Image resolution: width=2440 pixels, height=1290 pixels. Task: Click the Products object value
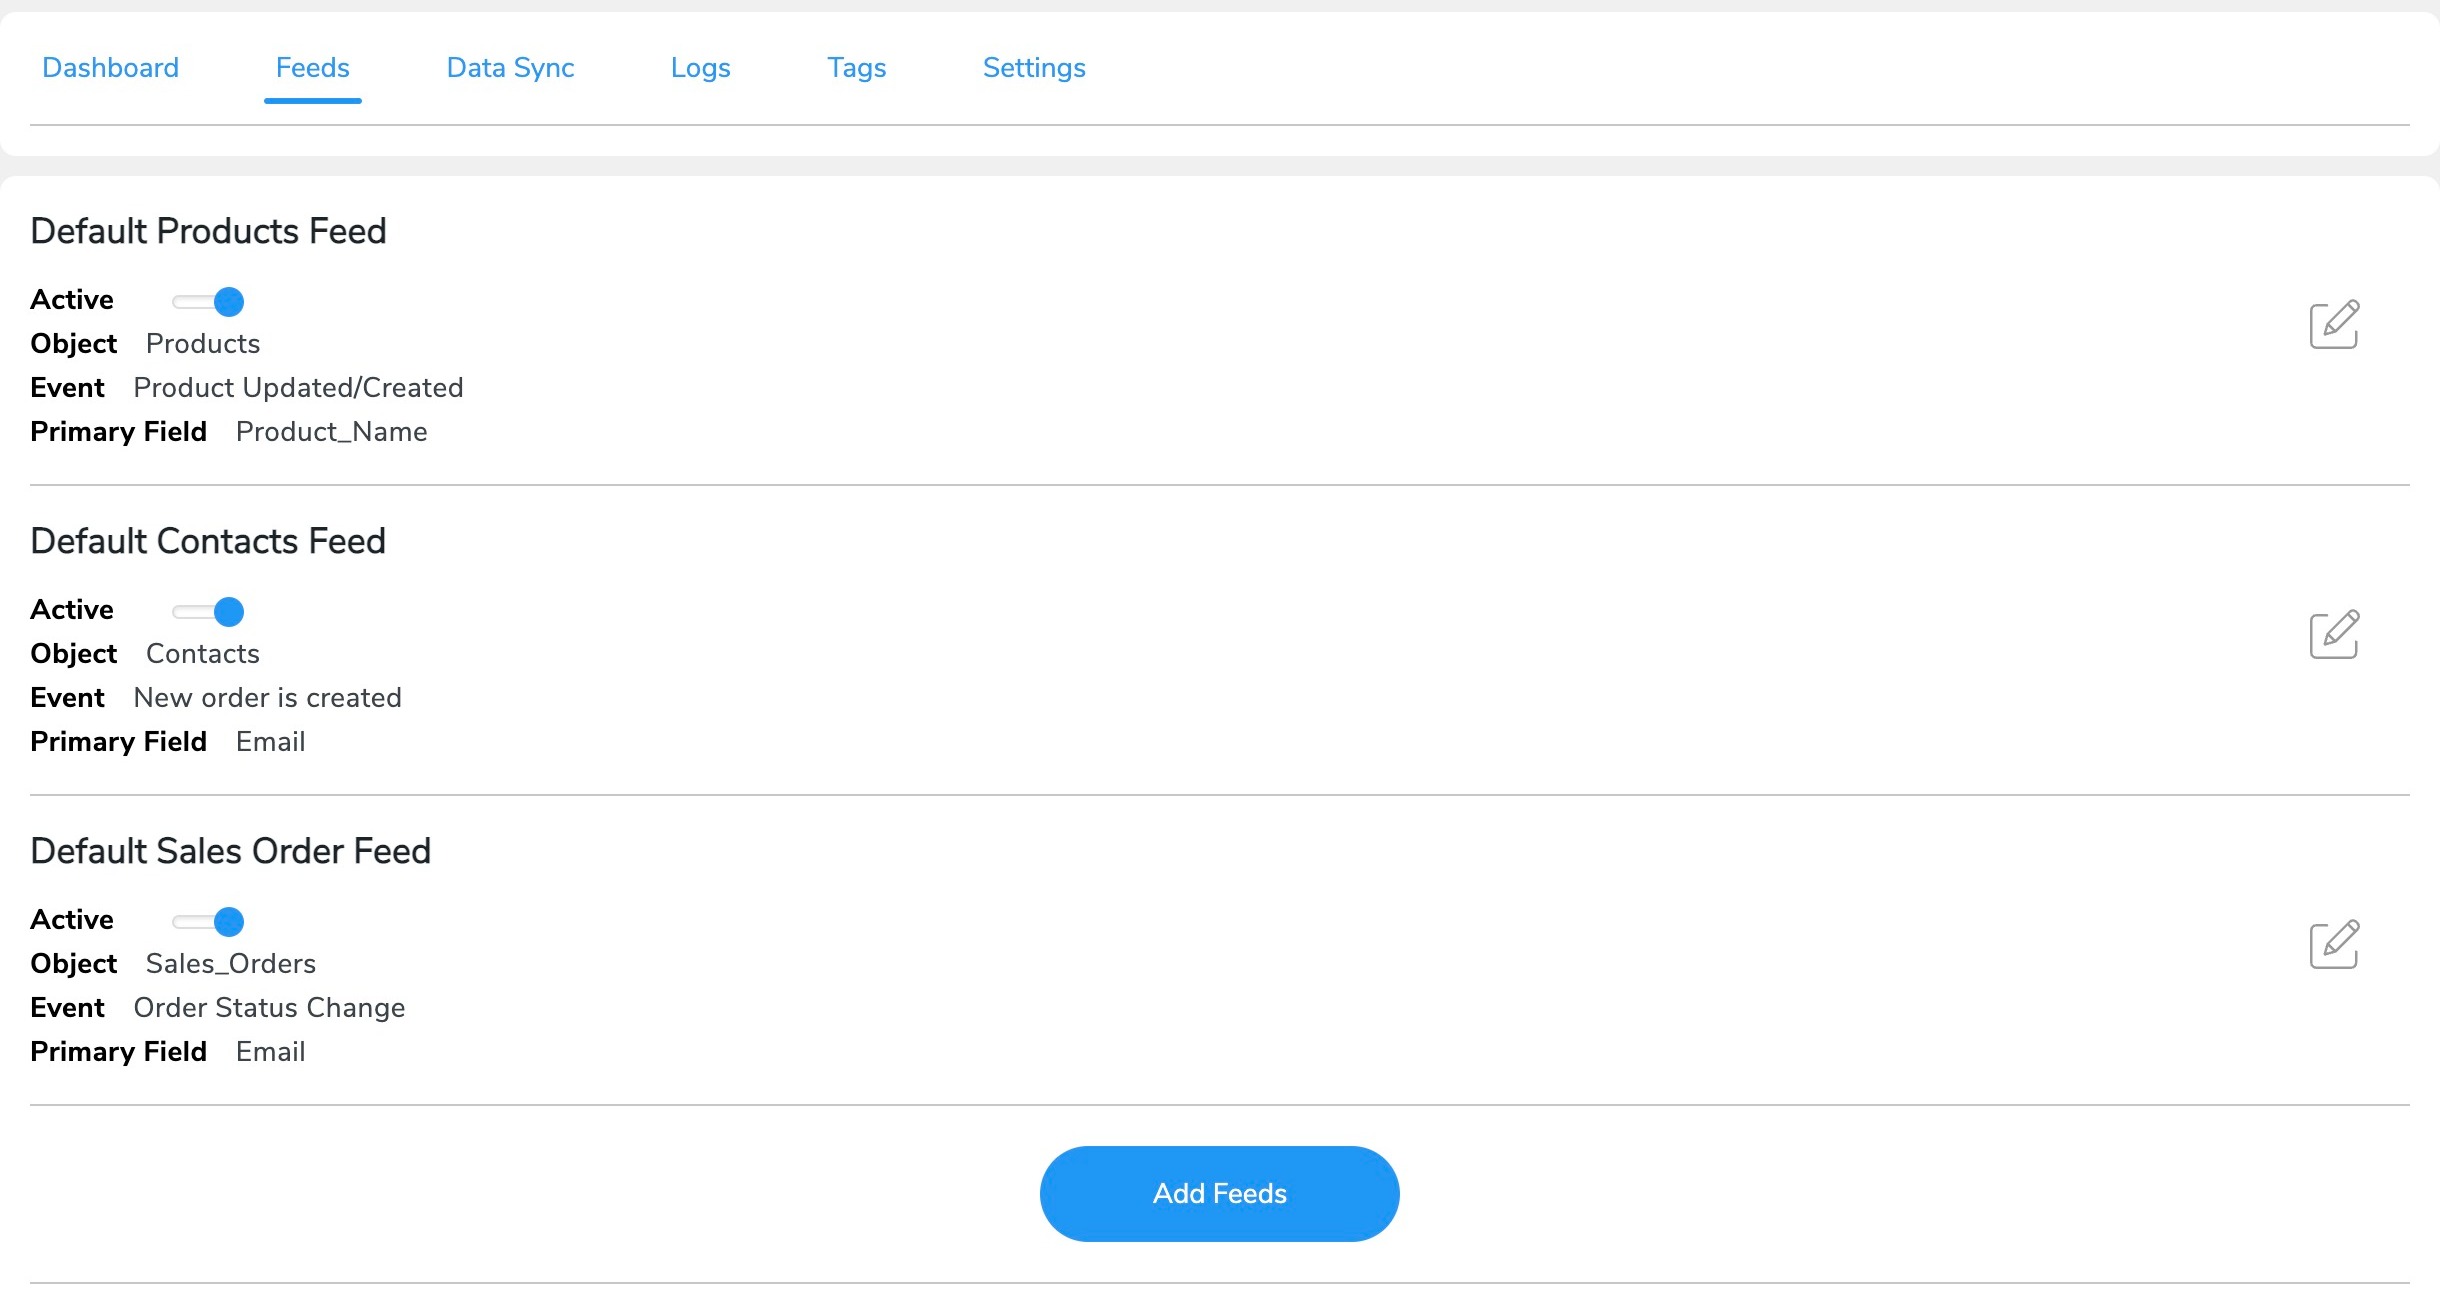pyautogui.click(x=203, y=343)
